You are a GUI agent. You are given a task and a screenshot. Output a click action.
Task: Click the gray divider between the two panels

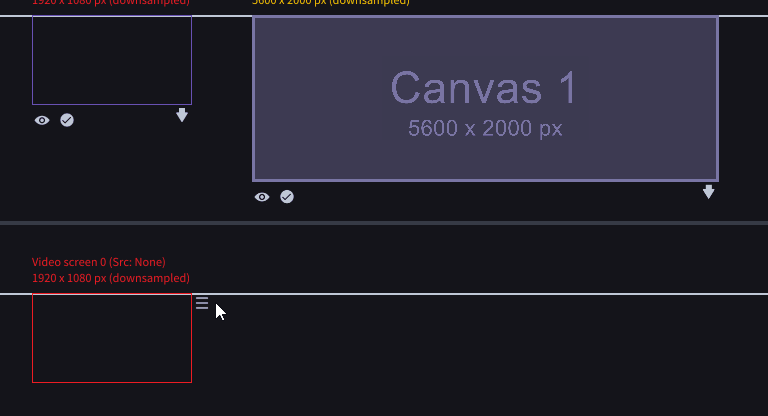(384, 222)
